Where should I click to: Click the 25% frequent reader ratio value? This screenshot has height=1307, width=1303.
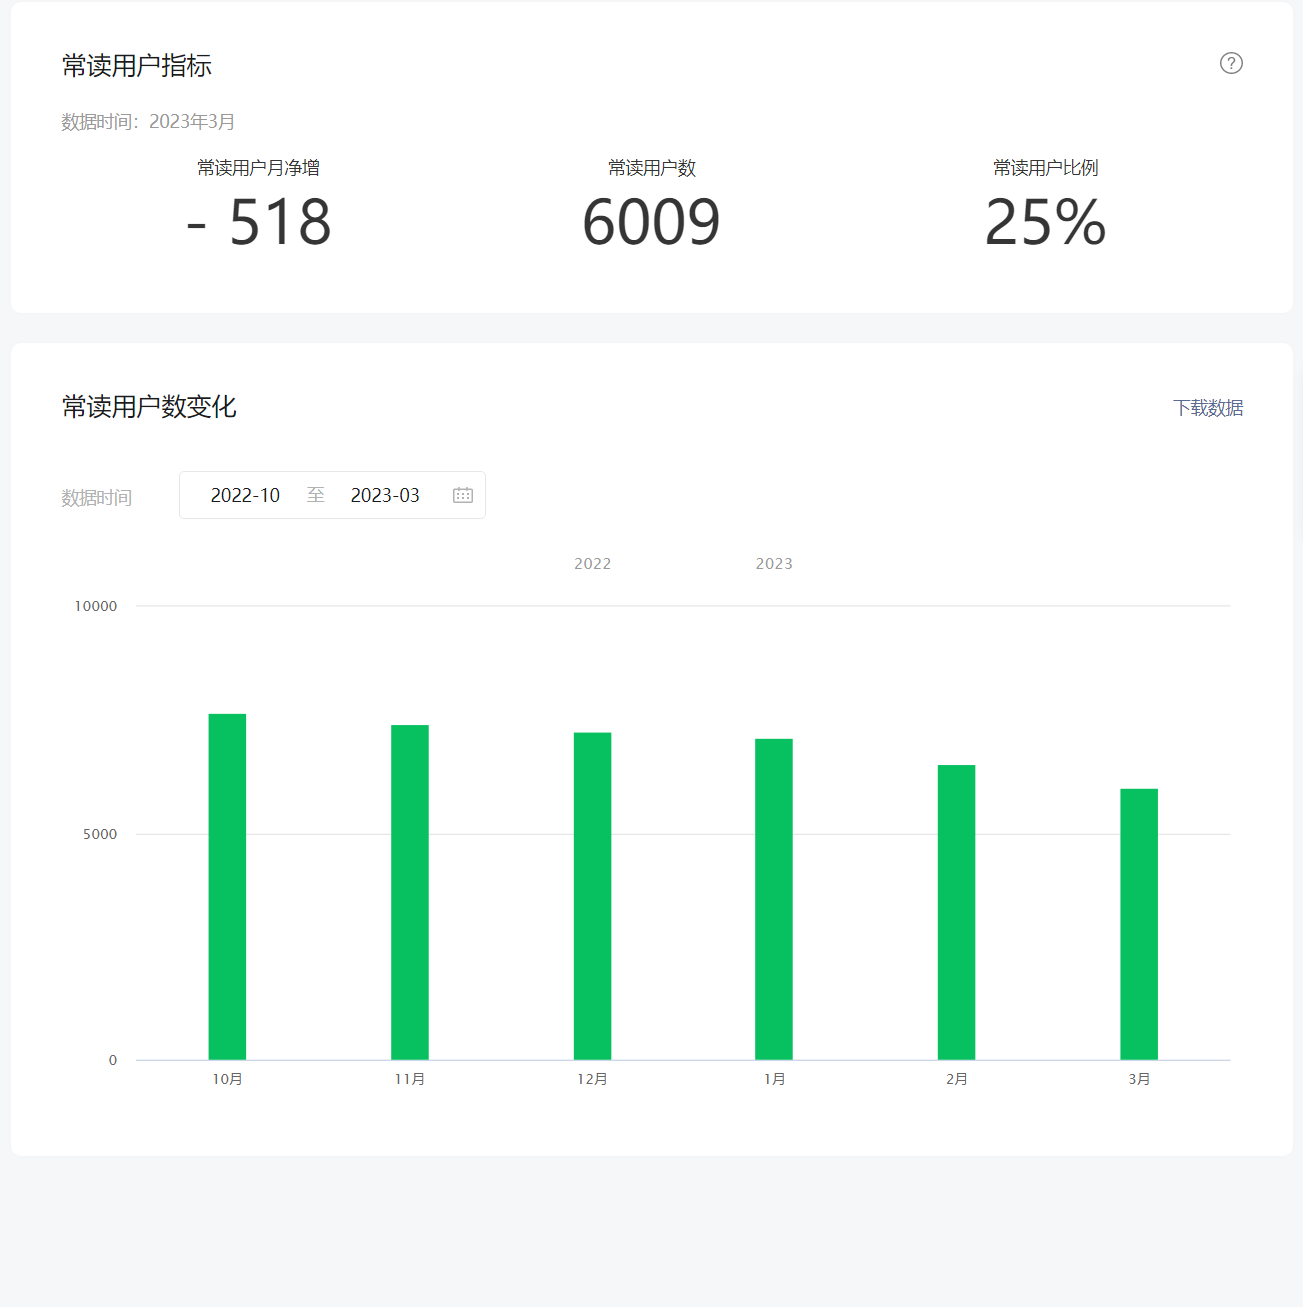tap(1045, 222)
